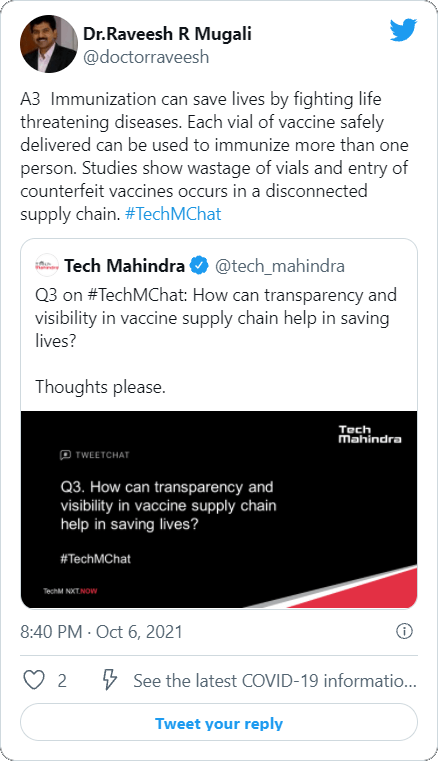Click the lightning bolt COVID-19 icon
438x761 pixels.
(109, 680)
